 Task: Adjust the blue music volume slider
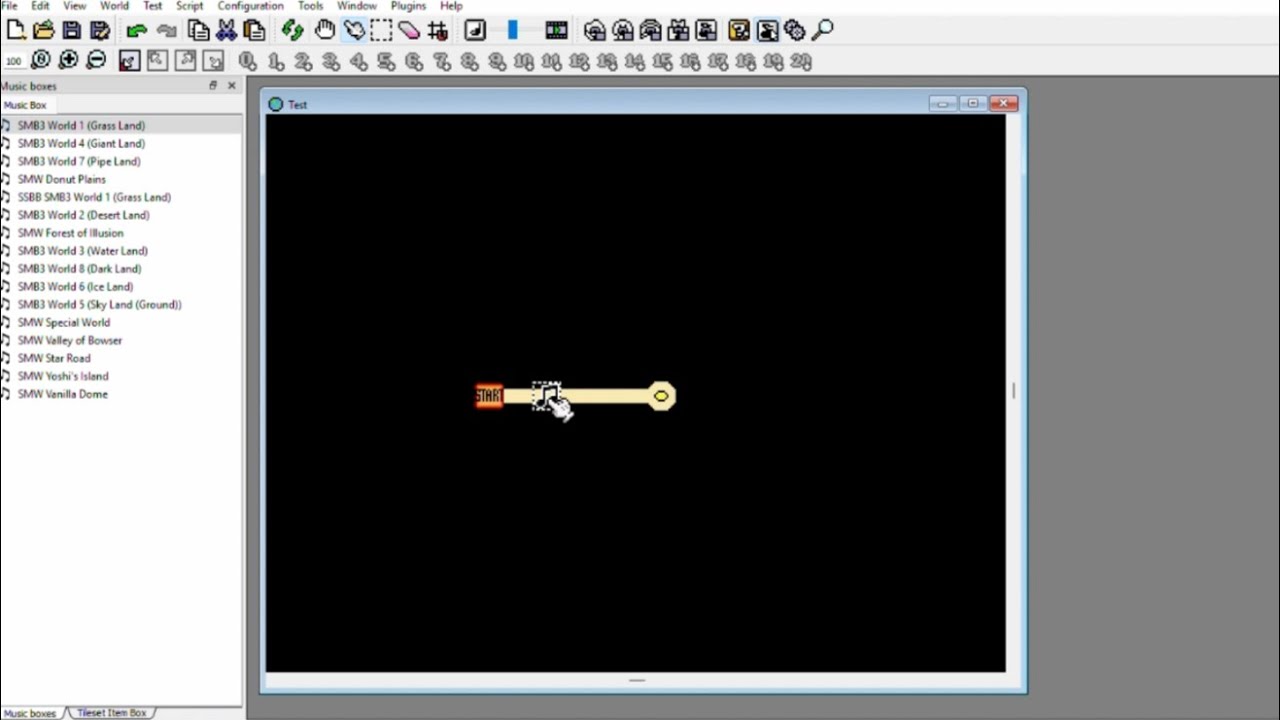coord(512,30)
